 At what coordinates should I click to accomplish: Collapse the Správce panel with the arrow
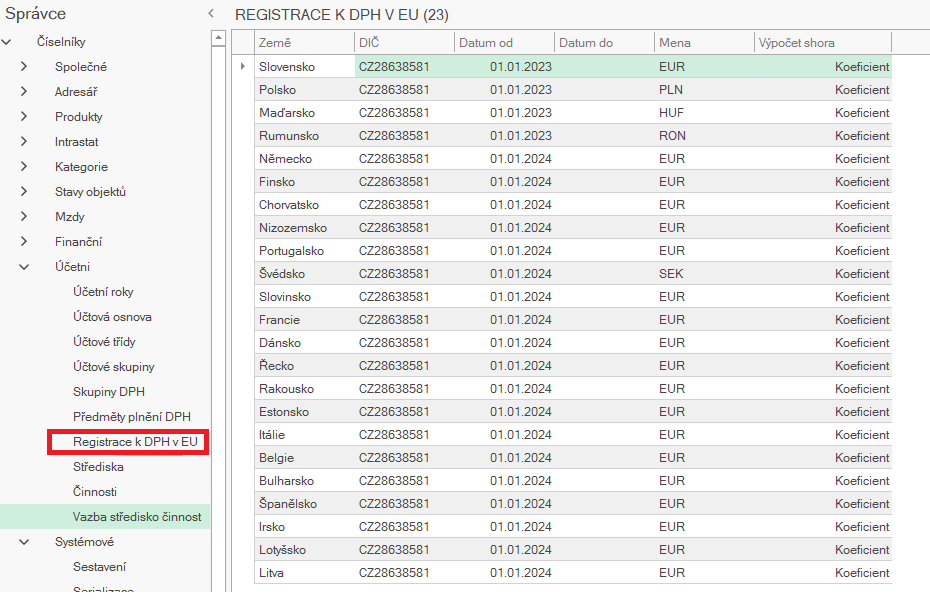point(211,14)
